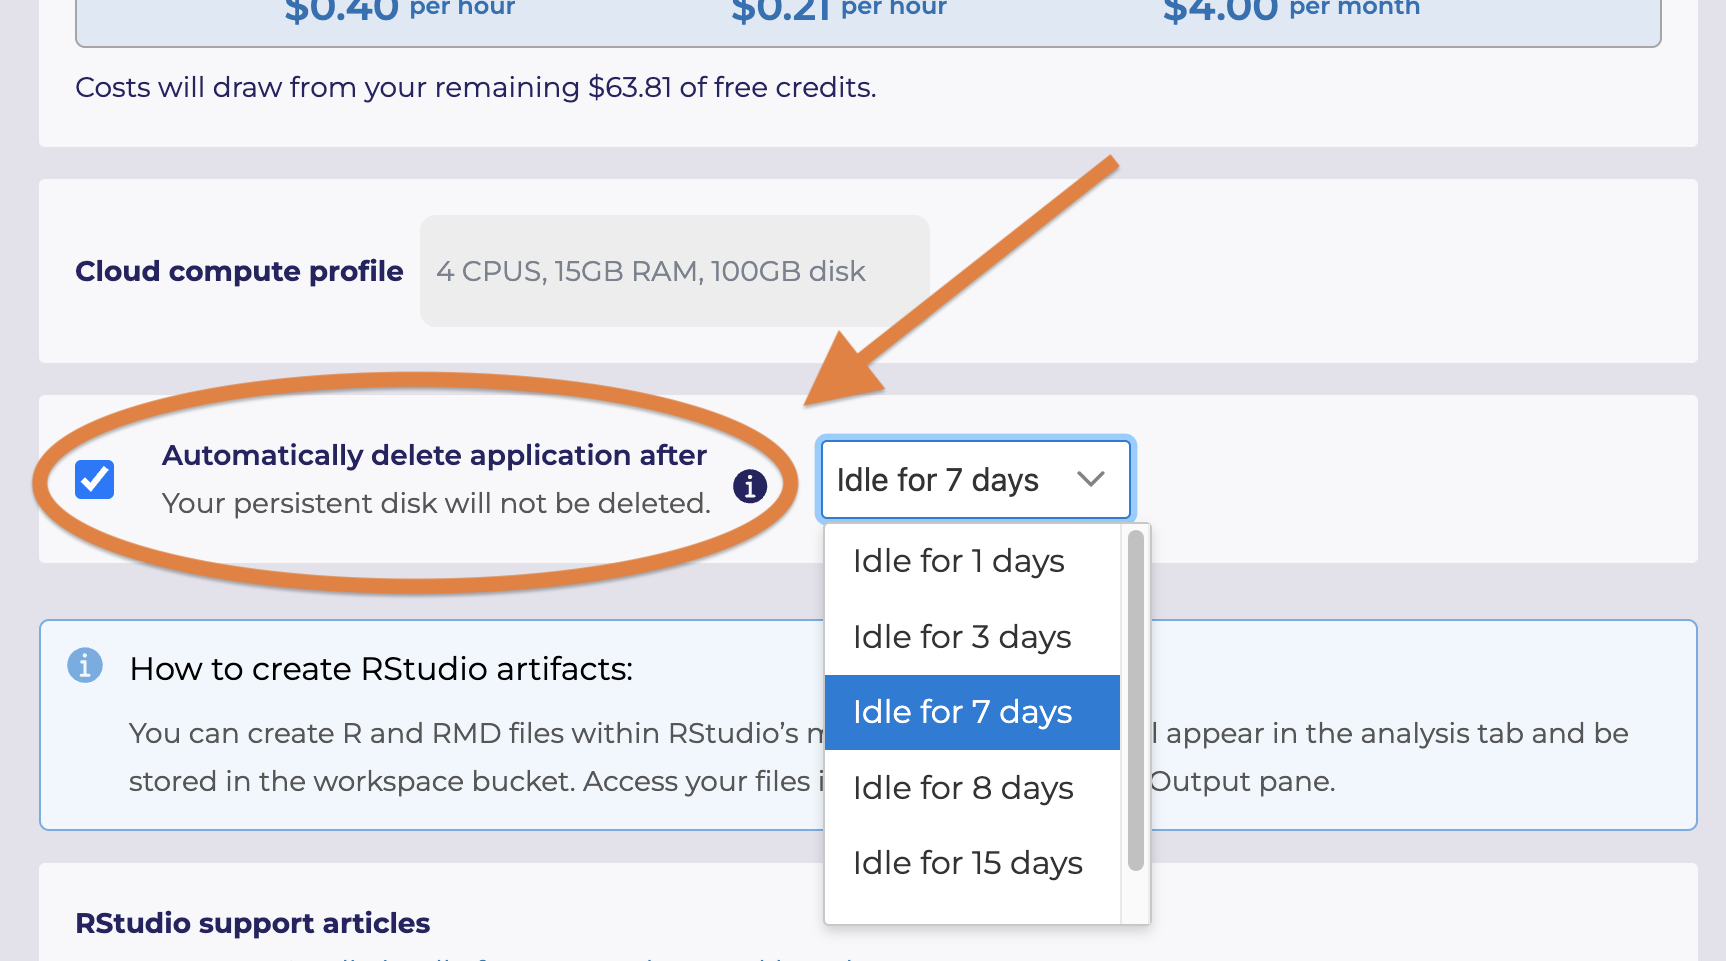This screenshot has height=961, width=1726.
Task: Pick Idle for 8 days option
Action: (x=962, y=787)
